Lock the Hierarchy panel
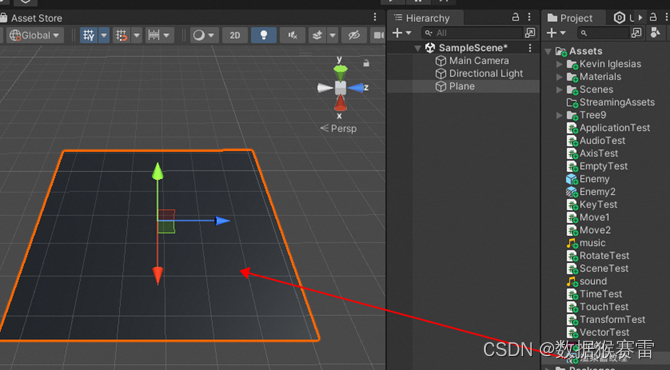 click(515, 17)
